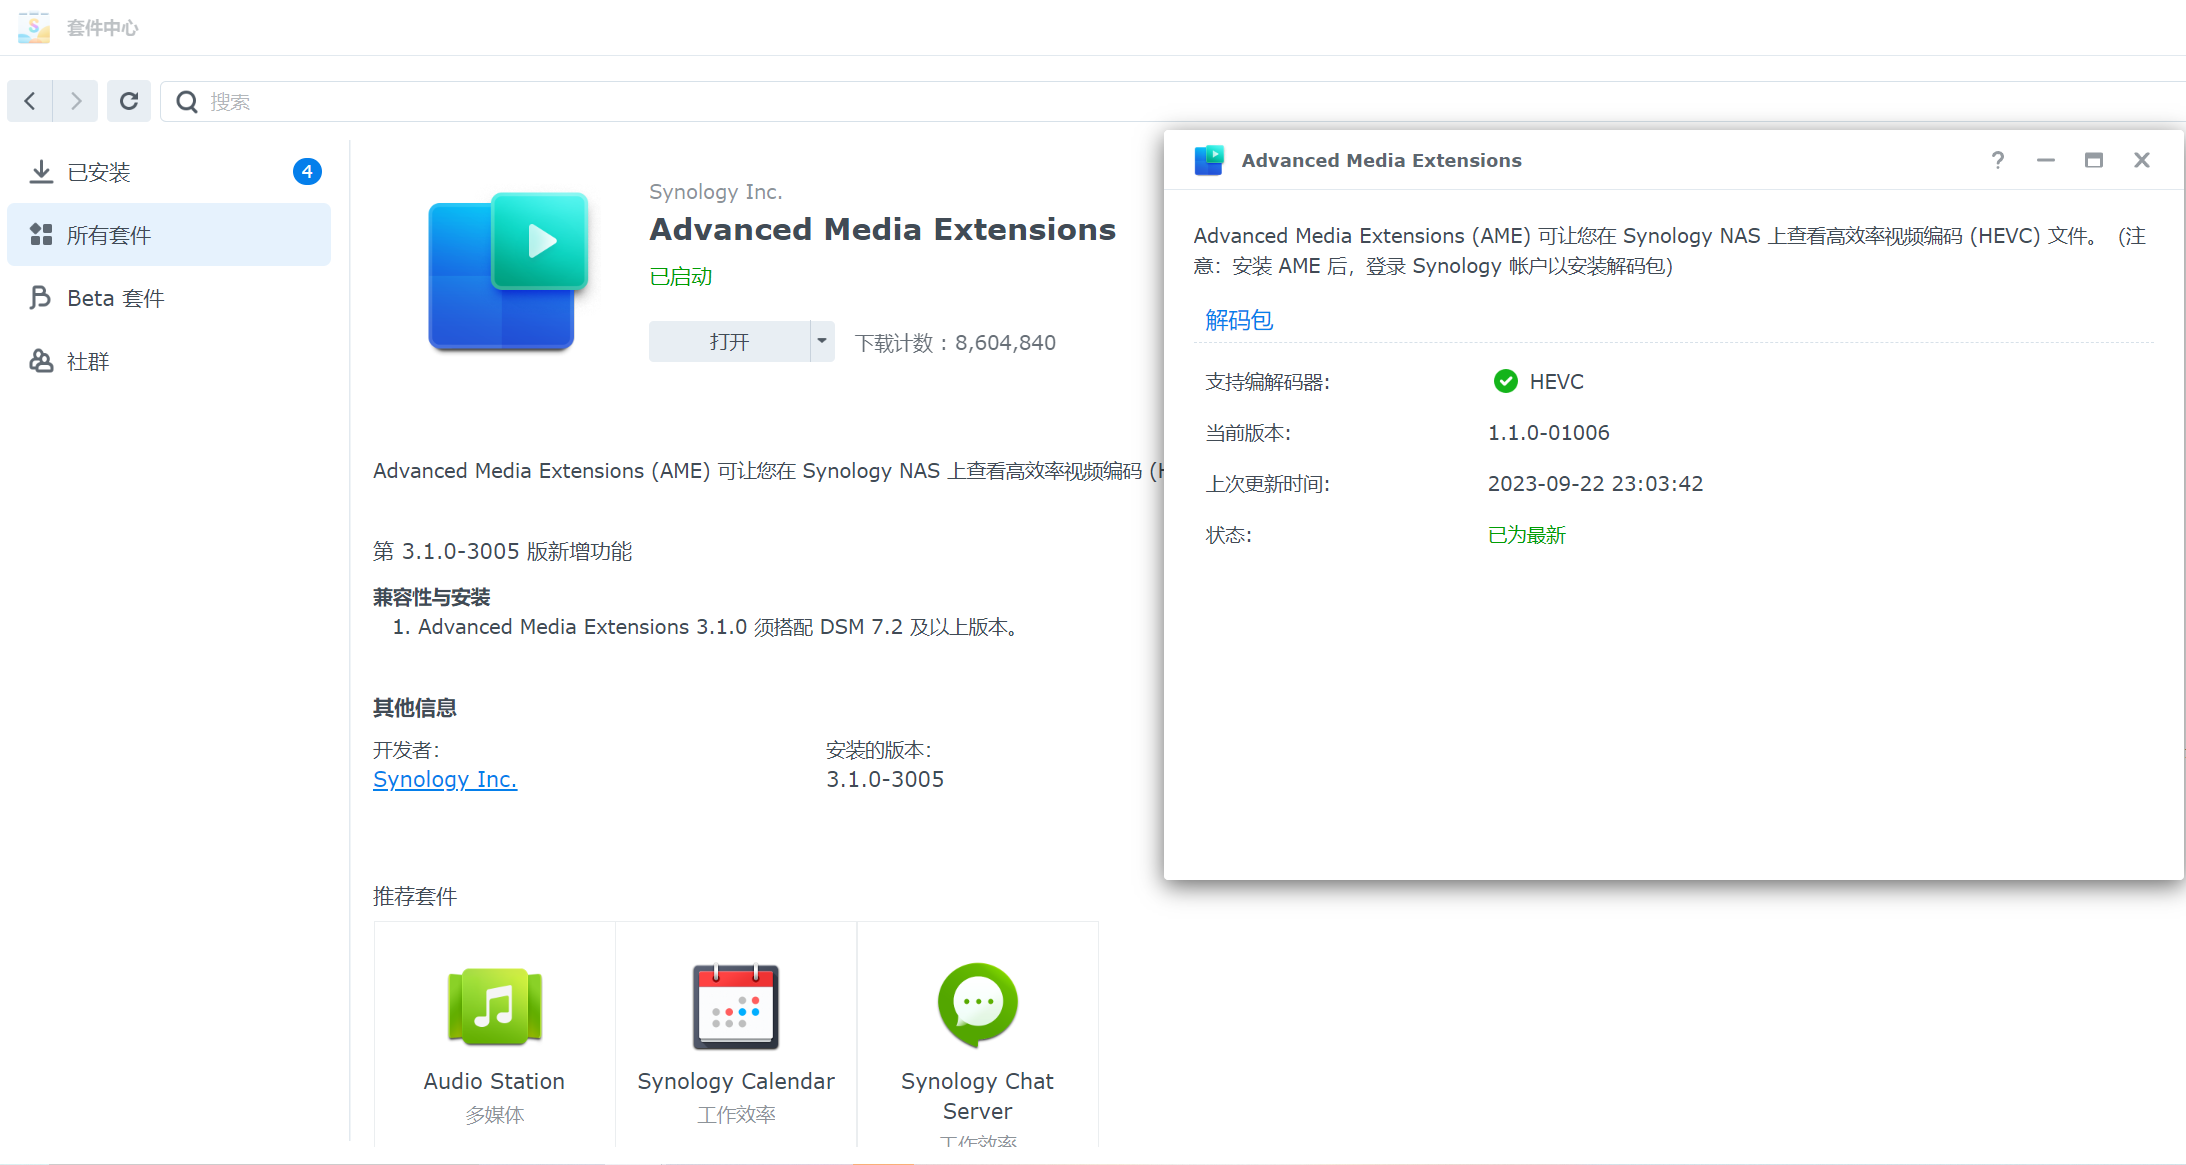The height and width of the screenshot is (1165, 2186).
Task: Click the Synology Inc. publisher label above title
Action: (x=716, y=192)
